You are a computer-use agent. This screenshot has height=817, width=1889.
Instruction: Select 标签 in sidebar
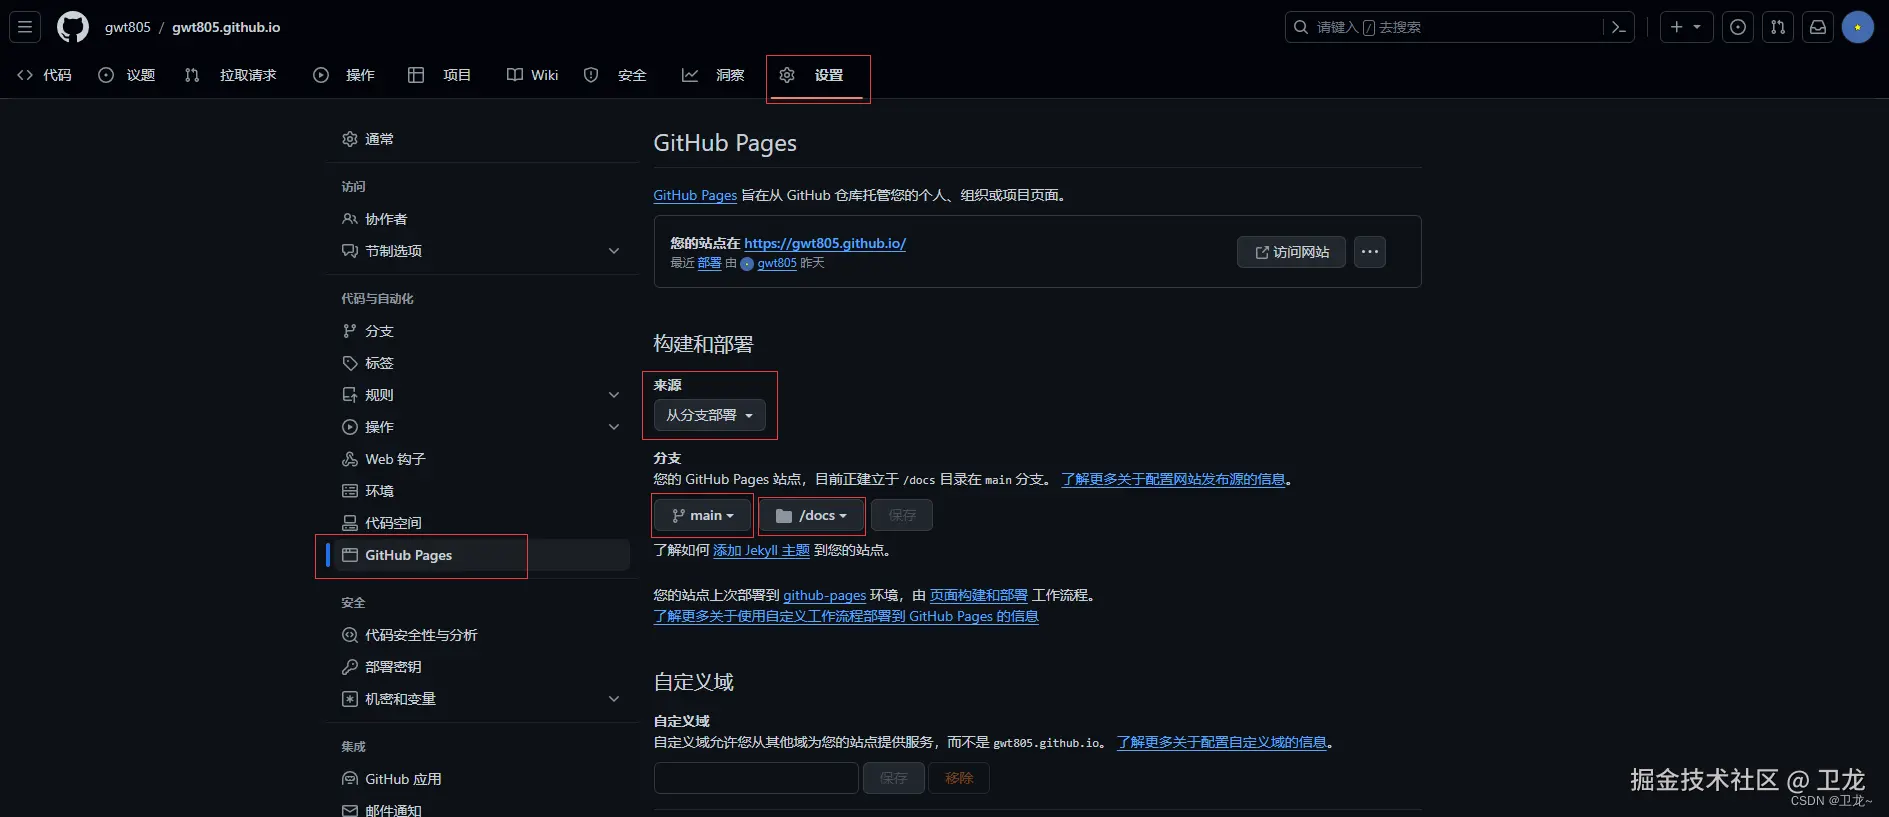(484, 363)
